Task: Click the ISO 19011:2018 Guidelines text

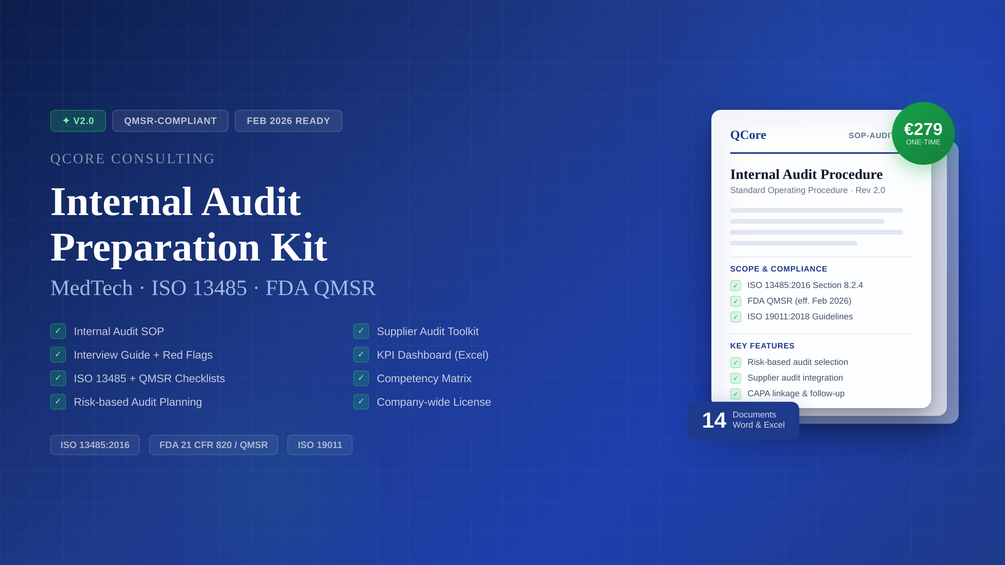Action: tap(800, 316)
